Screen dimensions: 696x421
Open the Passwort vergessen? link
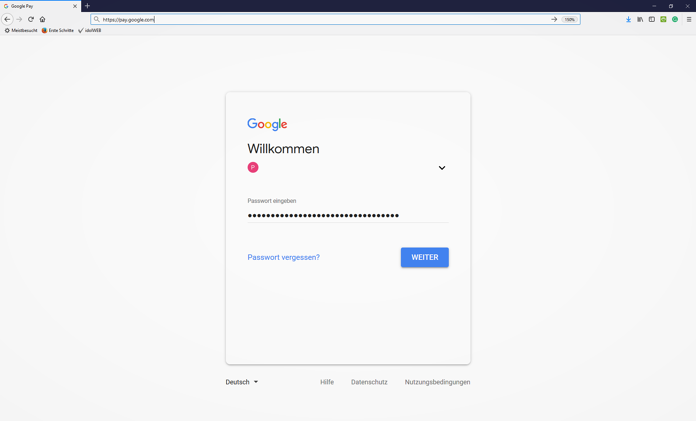[283, 257]
